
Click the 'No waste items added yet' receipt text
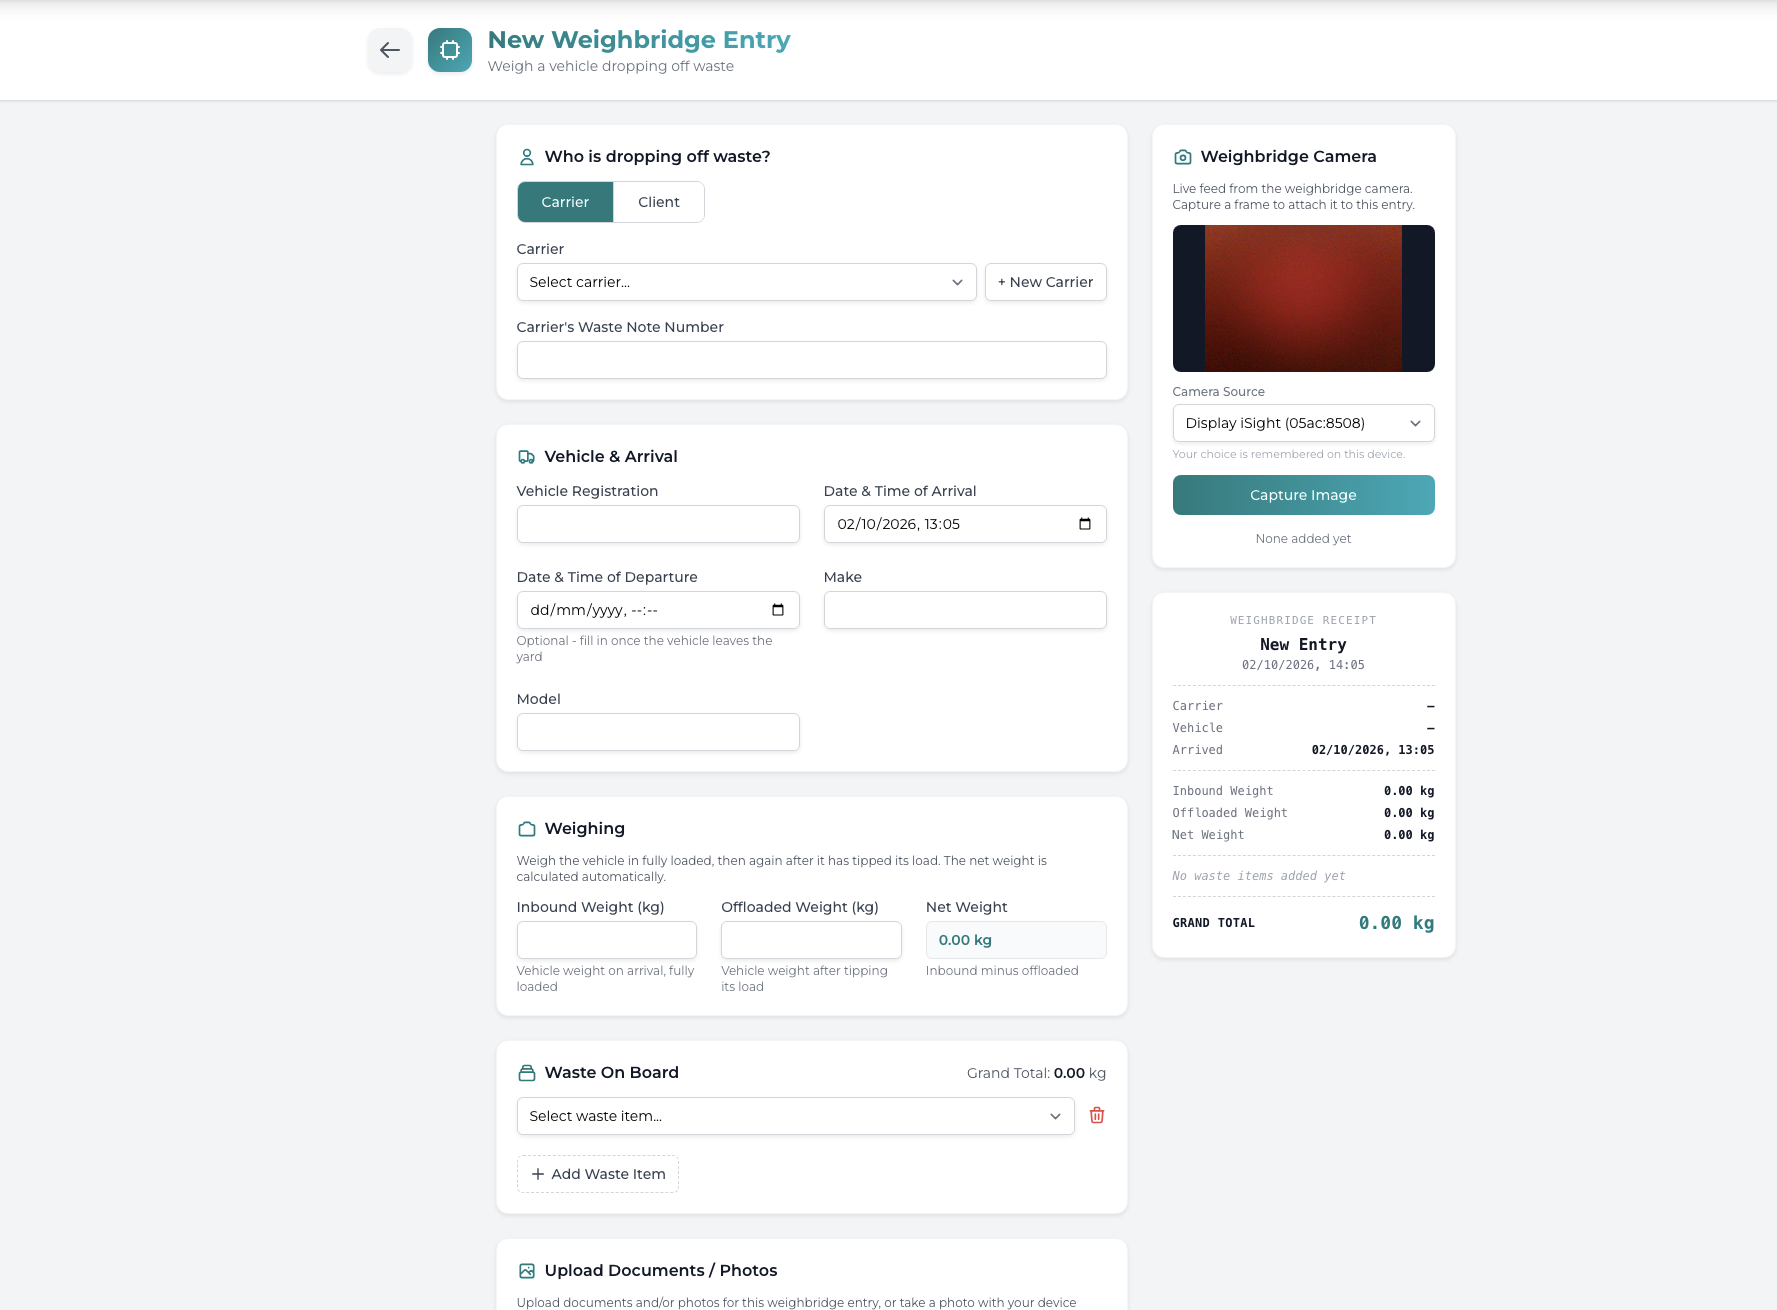pos(1258,876)
